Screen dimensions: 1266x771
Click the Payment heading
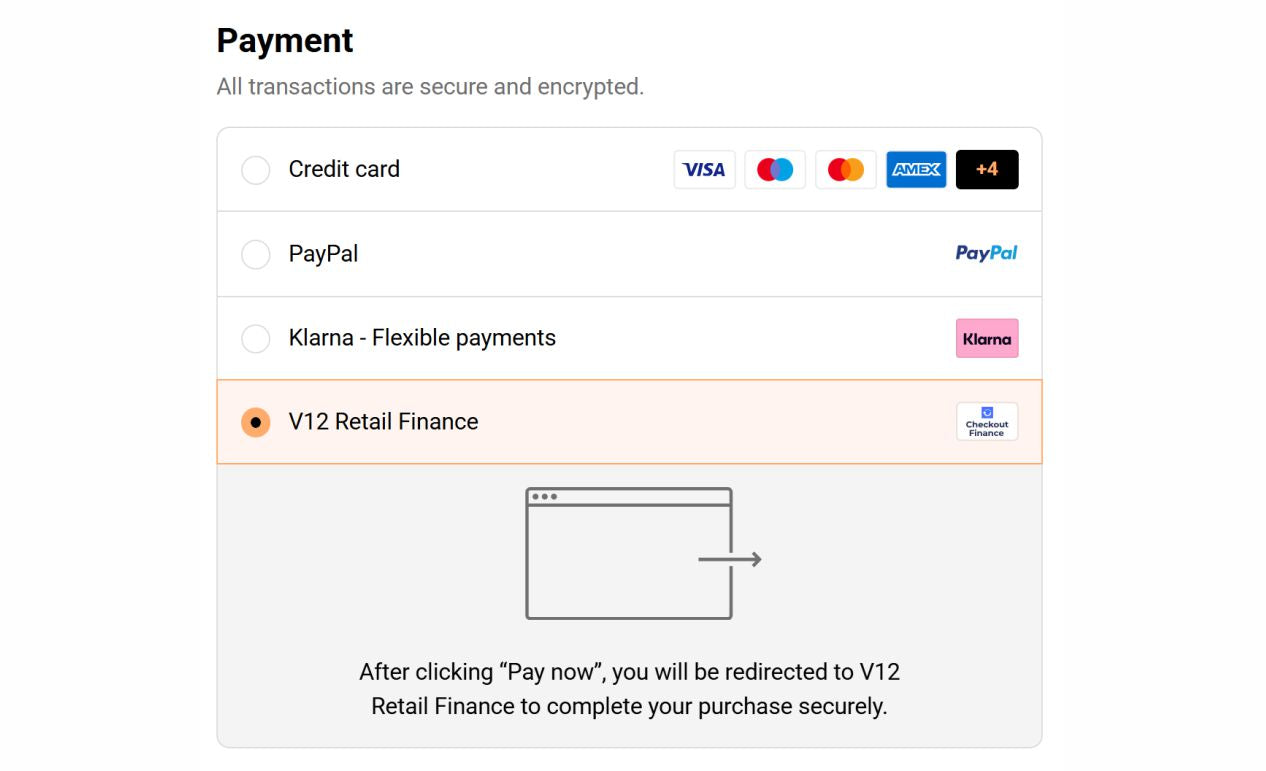pyautogui.click(x=285, y=40)
